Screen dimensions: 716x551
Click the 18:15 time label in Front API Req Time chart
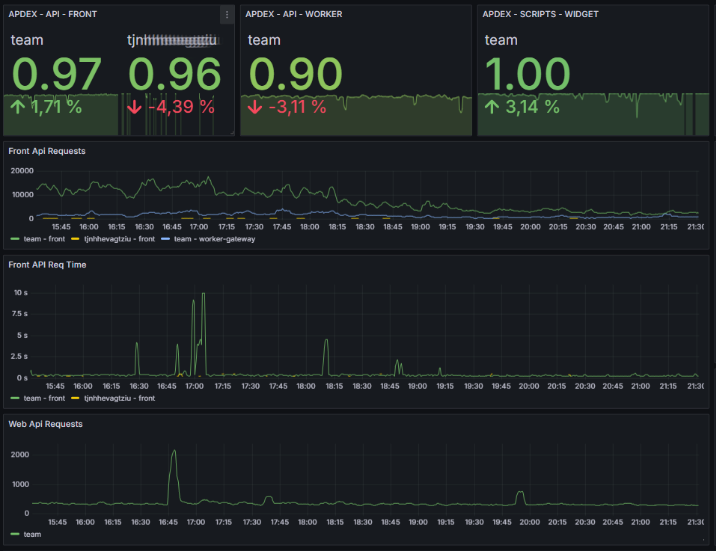coord(334,386)
